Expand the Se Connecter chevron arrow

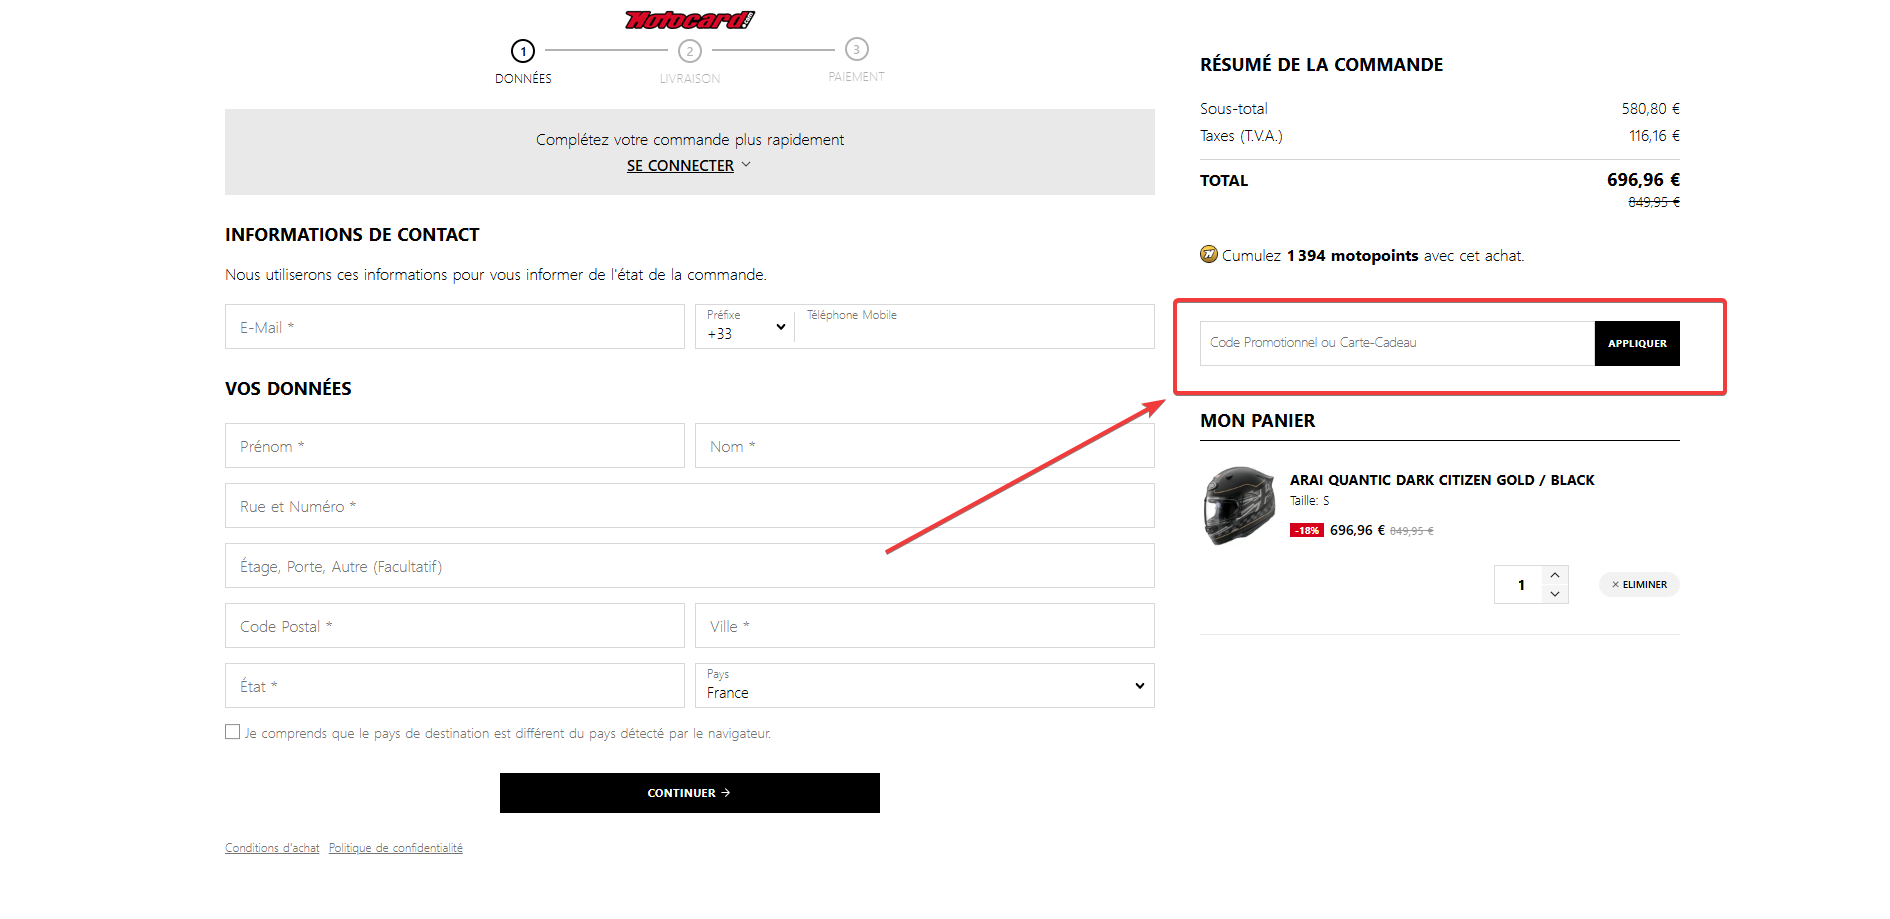pyautogui.click(x=746, y=165)
